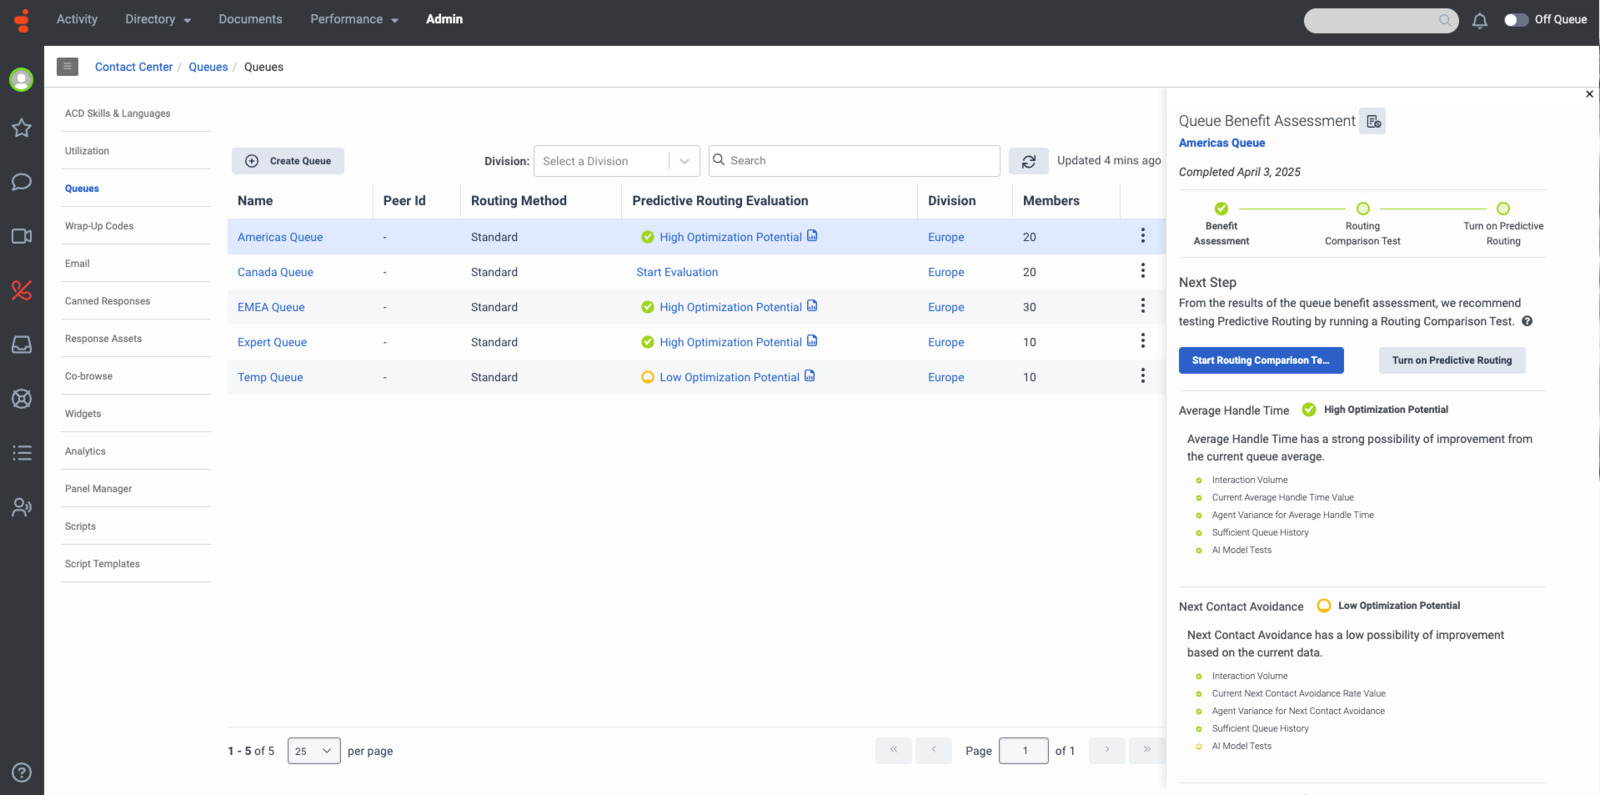The width and height of the screenshot is (1600, 795).
Task: Open the Genesys home logo icon
Action: click(22, 21)
